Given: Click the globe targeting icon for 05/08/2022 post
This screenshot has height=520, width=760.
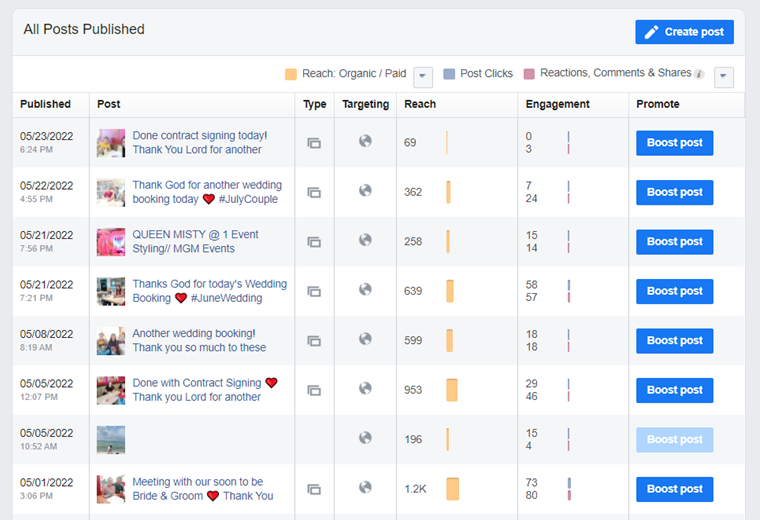Looking at the screenshot, I should point(365,339).
